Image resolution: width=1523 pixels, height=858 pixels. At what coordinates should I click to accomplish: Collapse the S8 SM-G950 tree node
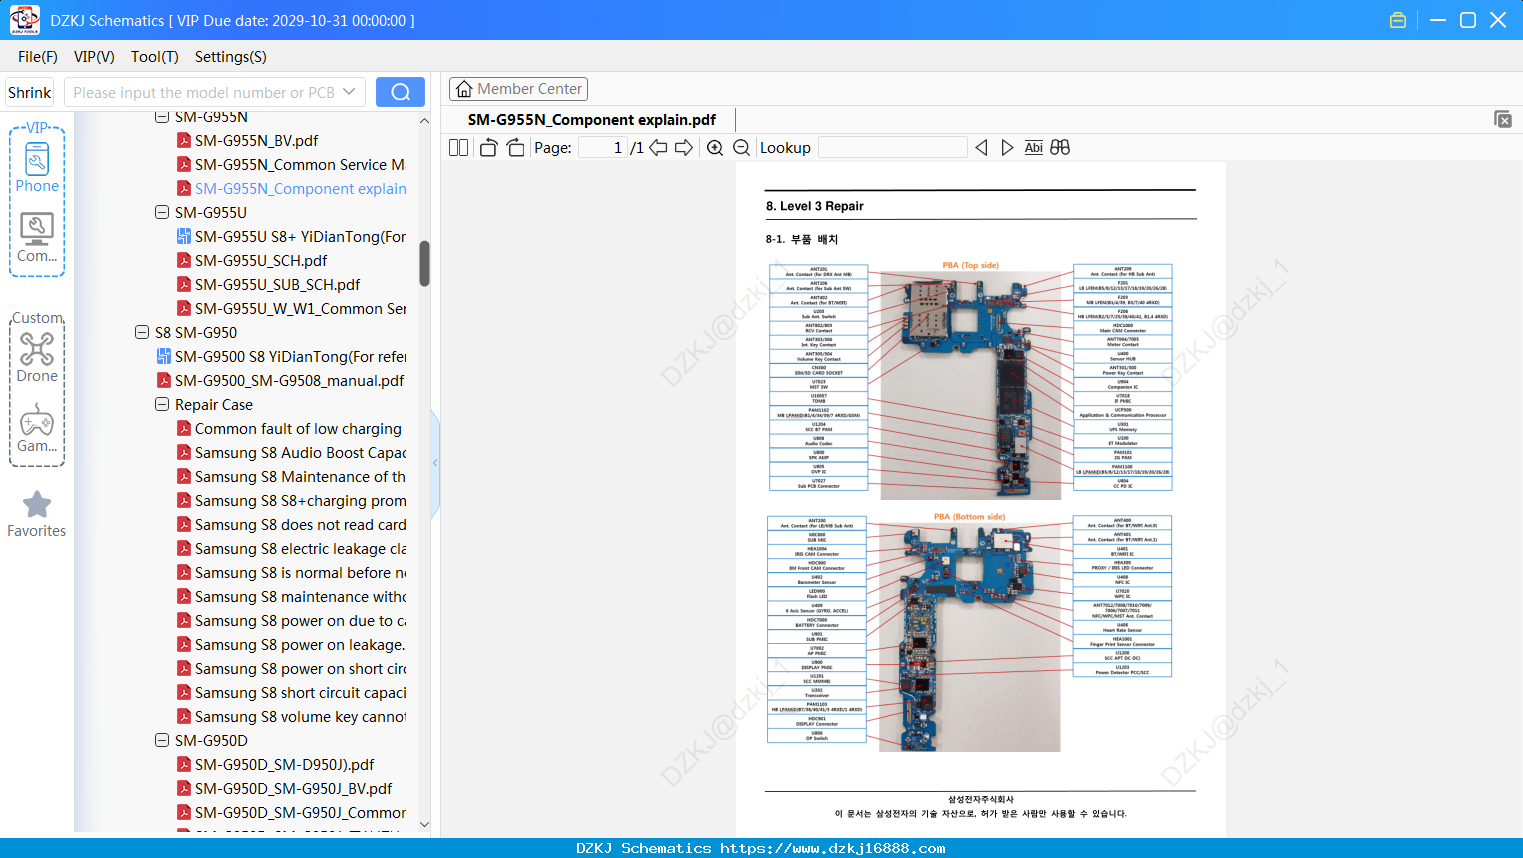point(142,332)
